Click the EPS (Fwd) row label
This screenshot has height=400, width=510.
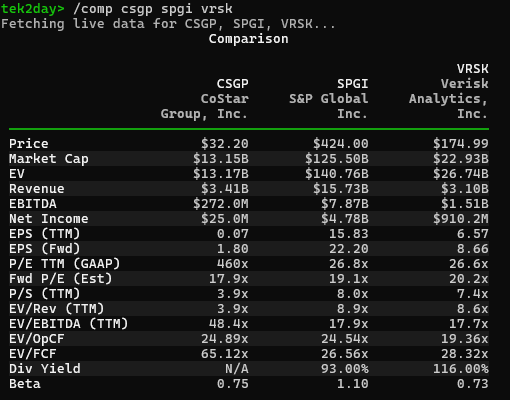pos(45,249)
